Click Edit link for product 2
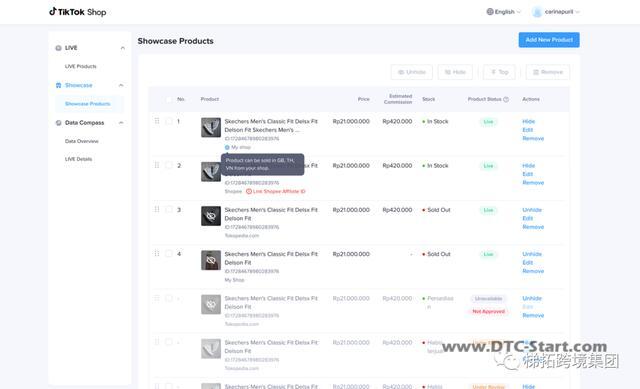Viewport: 640px width, 389px height. point(528,174)
